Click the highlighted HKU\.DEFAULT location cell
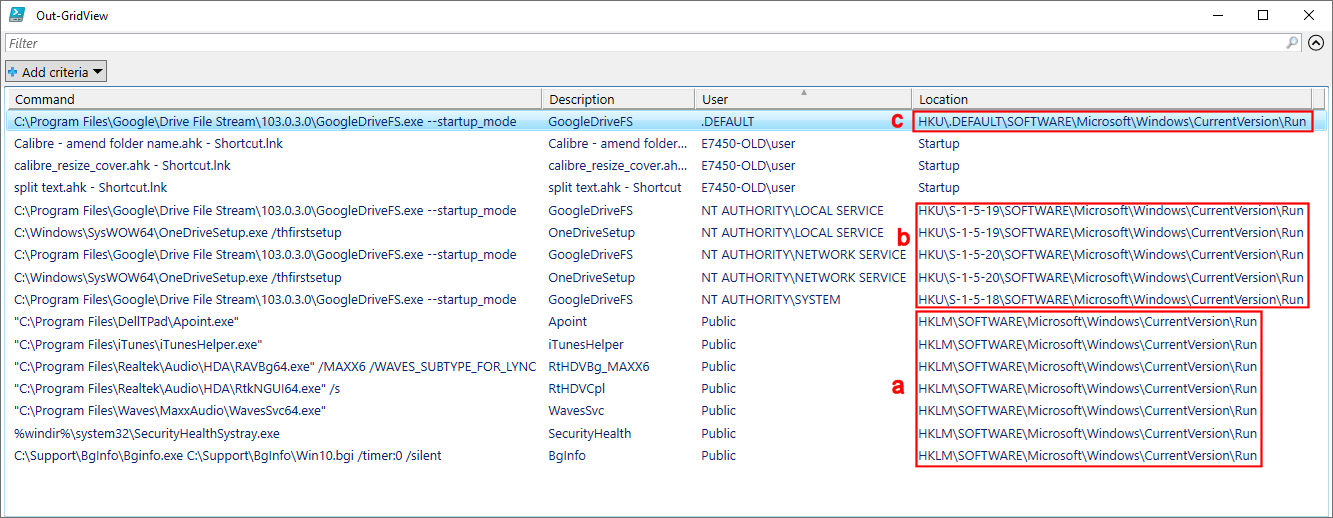 click(1111, 121)
